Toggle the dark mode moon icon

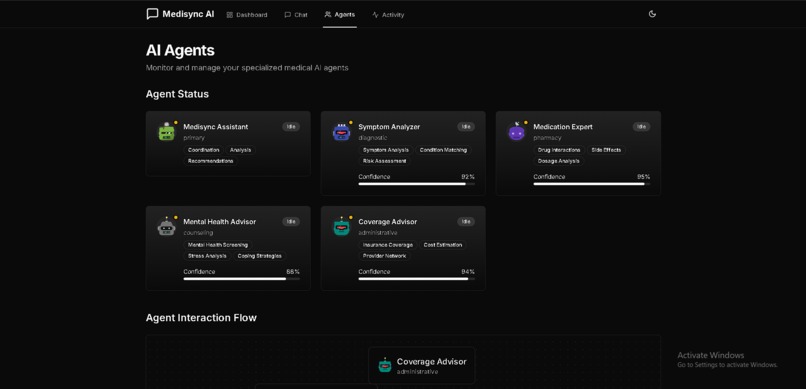point(652,14)
